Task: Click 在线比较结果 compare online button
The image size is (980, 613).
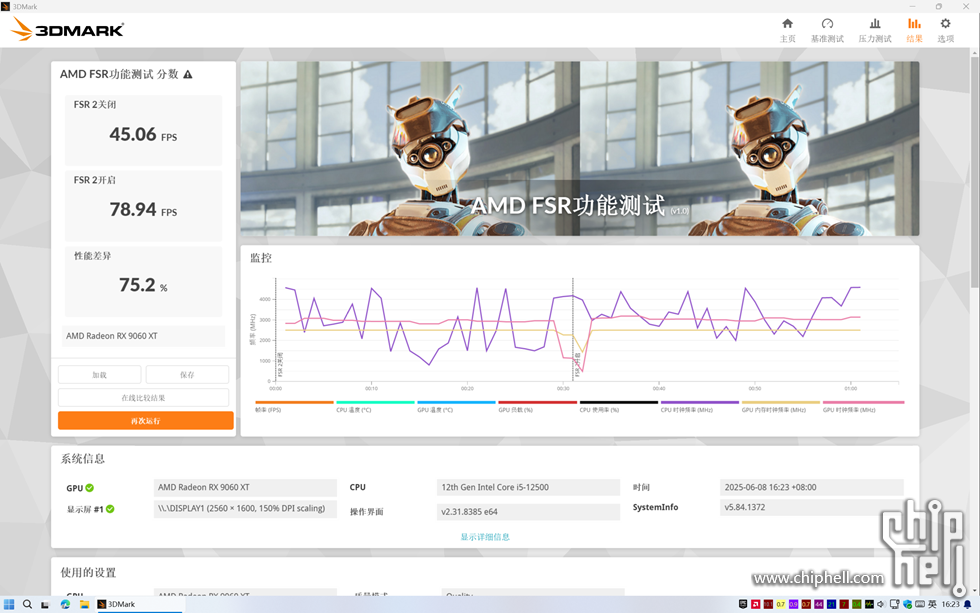Action: tap(143, 397)
